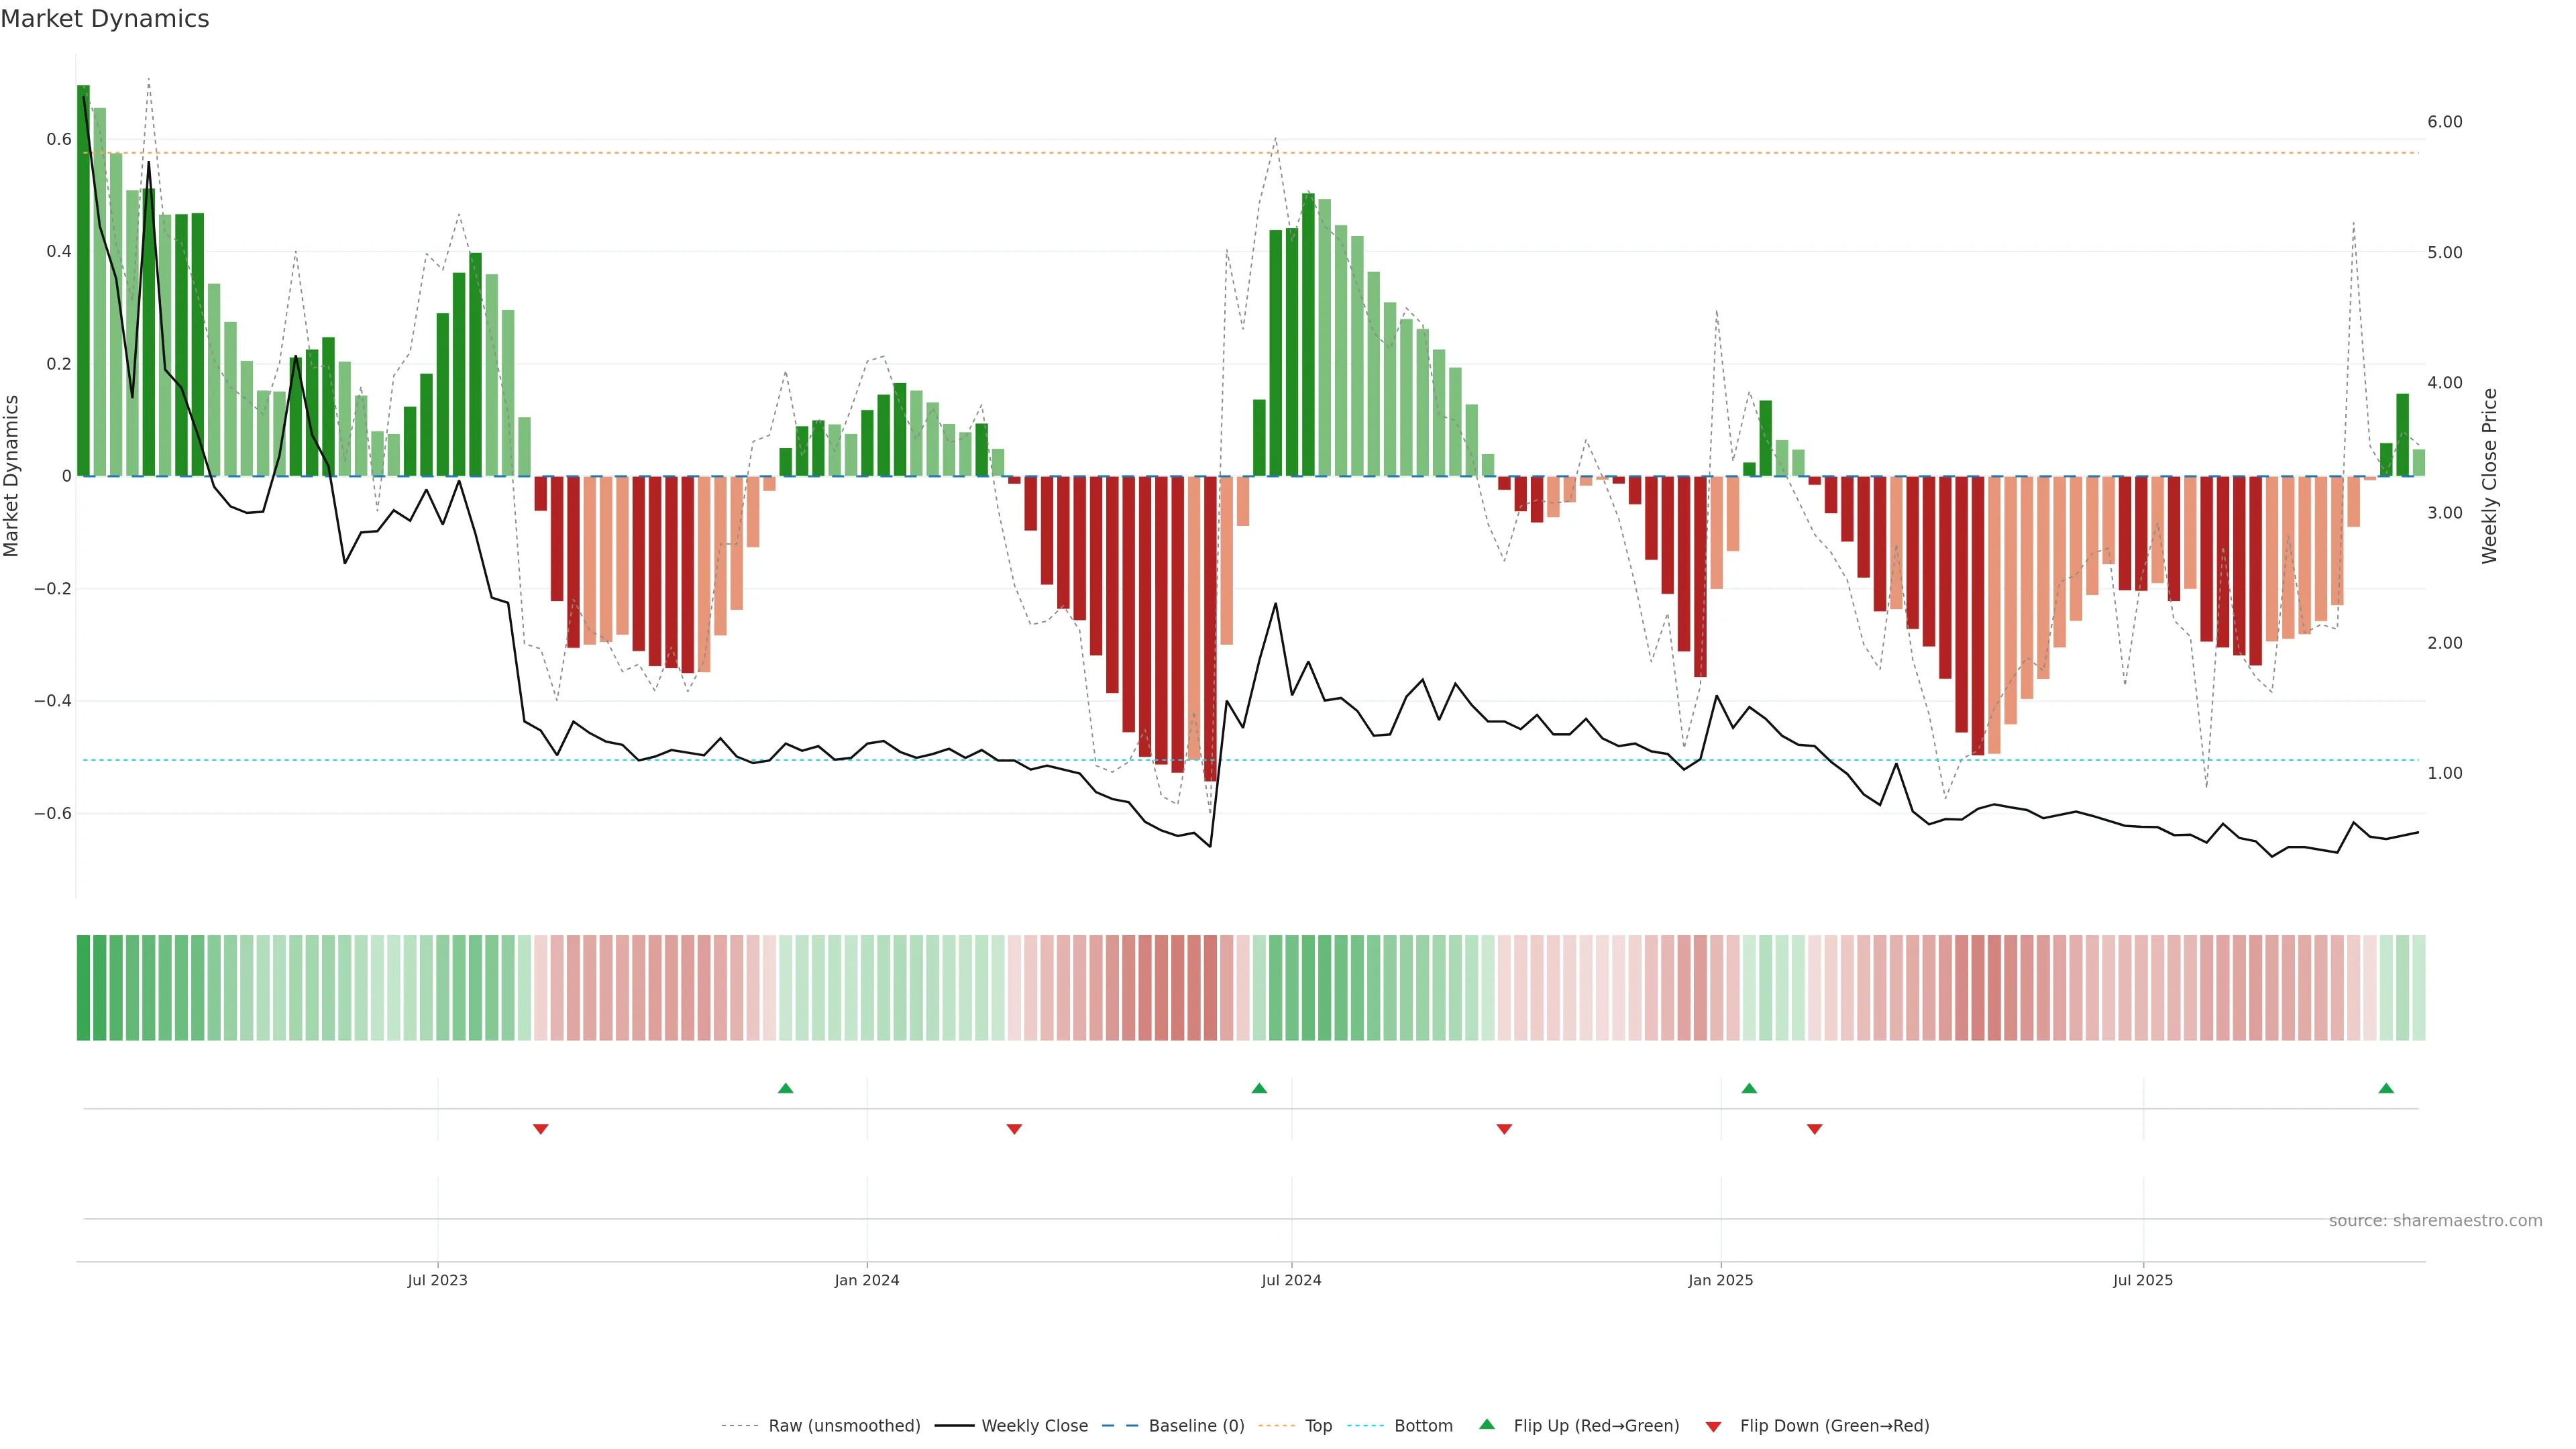Click the Jan 2025 x-axis label

pos(1720,1280)
